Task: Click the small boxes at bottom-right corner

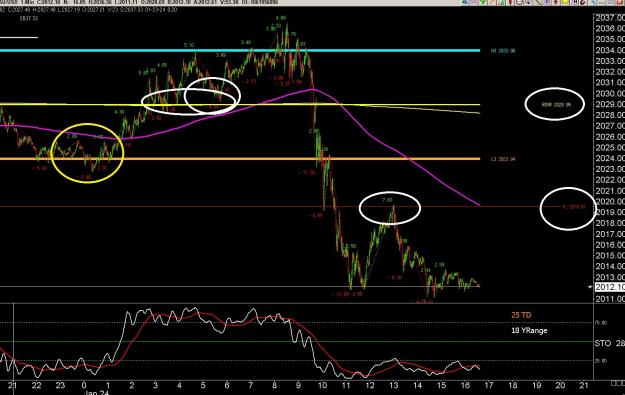Action: (x=618, y=383)
